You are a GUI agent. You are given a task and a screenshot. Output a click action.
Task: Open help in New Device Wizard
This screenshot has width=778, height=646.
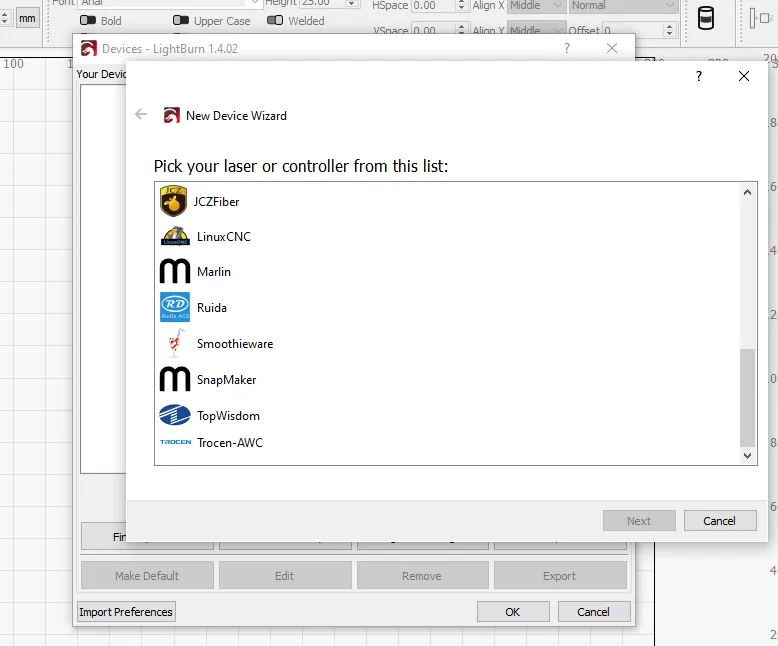(699, 76)
